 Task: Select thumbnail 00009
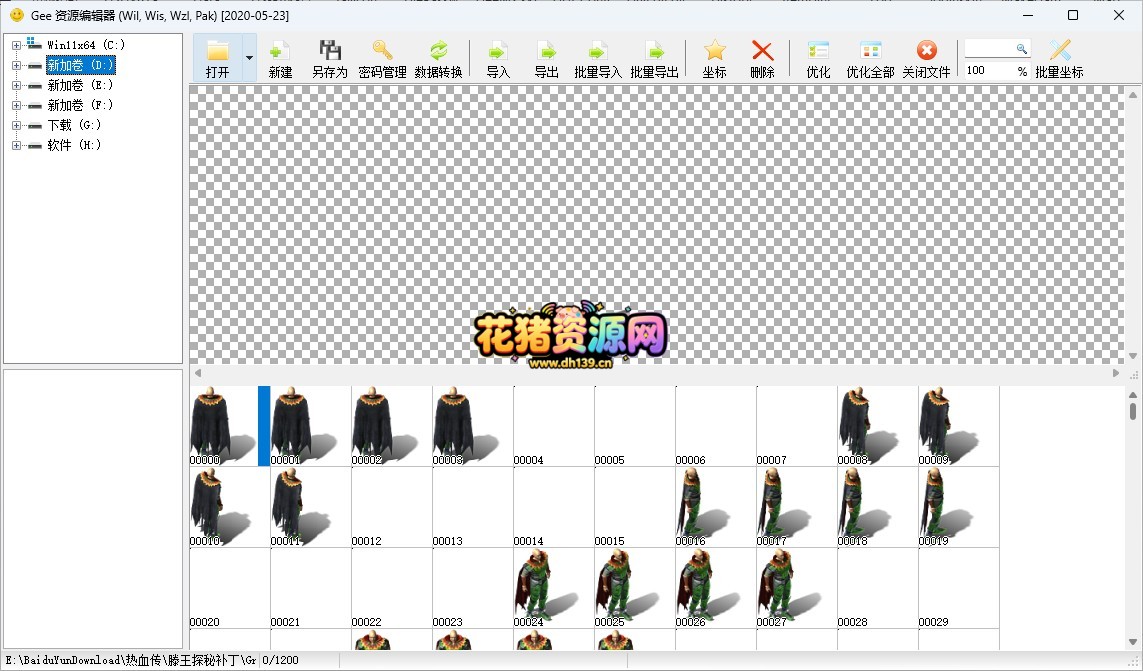958,426
